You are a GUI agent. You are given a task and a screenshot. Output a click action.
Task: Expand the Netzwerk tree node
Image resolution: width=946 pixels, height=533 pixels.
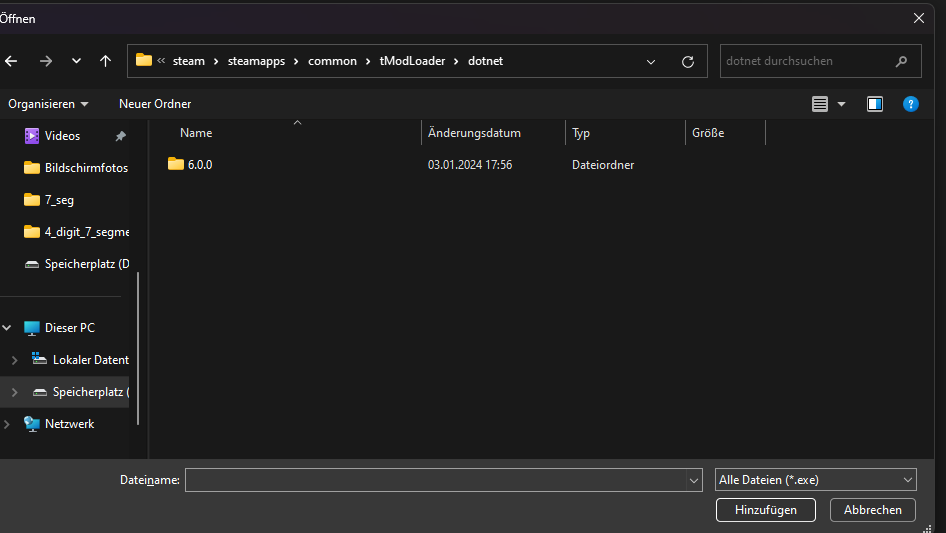(x=7, y=424)
